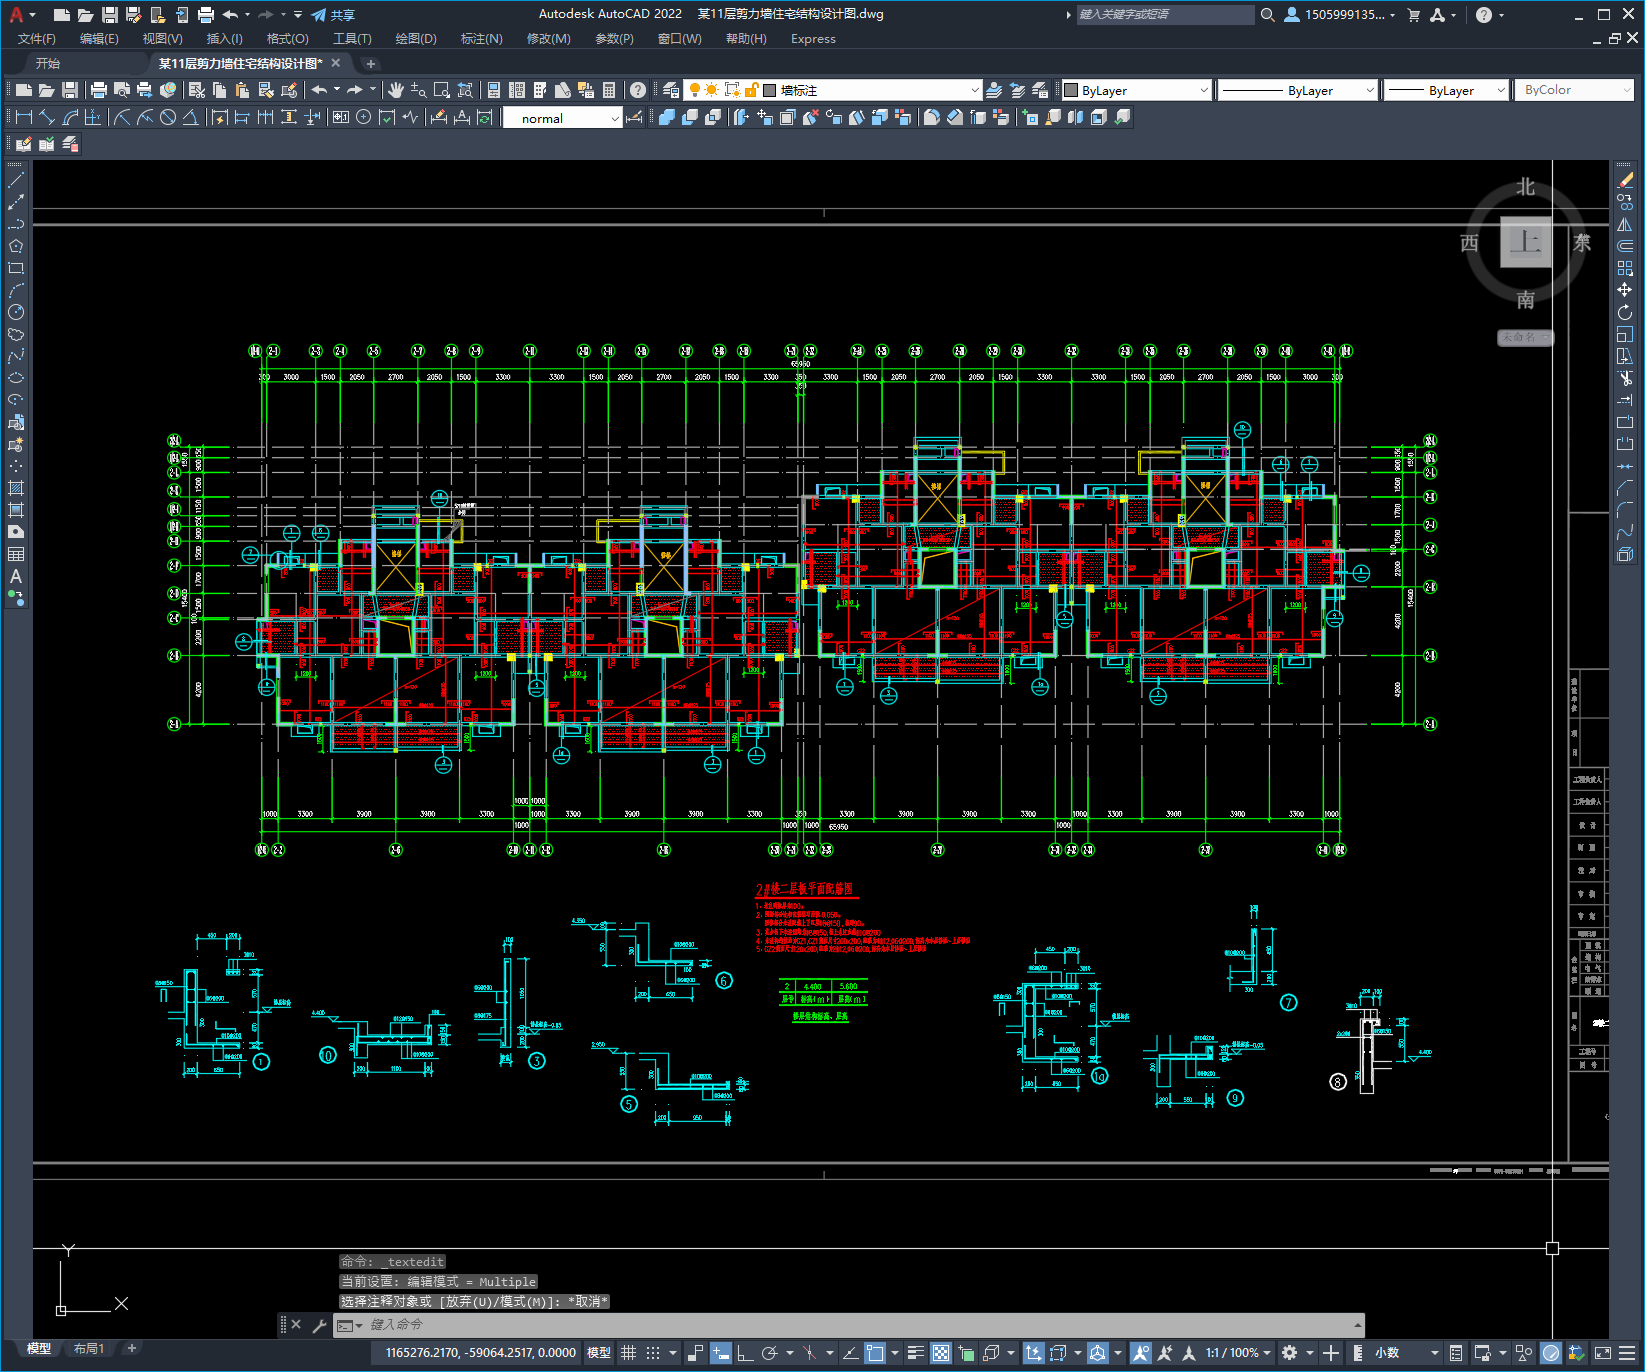Open the AutoCAD application menu logo

point(16,14)
